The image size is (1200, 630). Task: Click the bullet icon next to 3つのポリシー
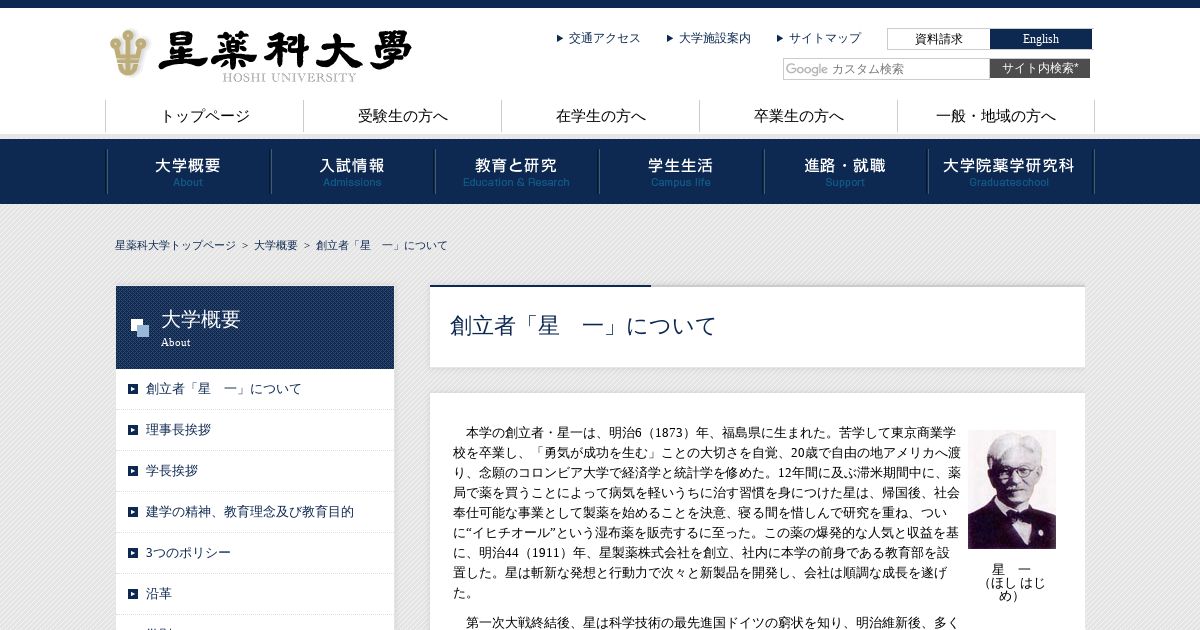[x=133, y=553]
